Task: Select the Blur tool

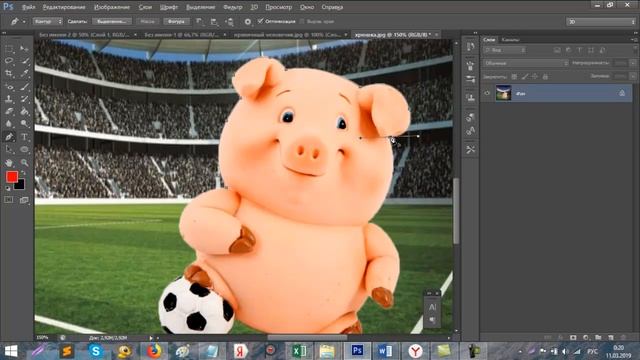Action: 9,124
